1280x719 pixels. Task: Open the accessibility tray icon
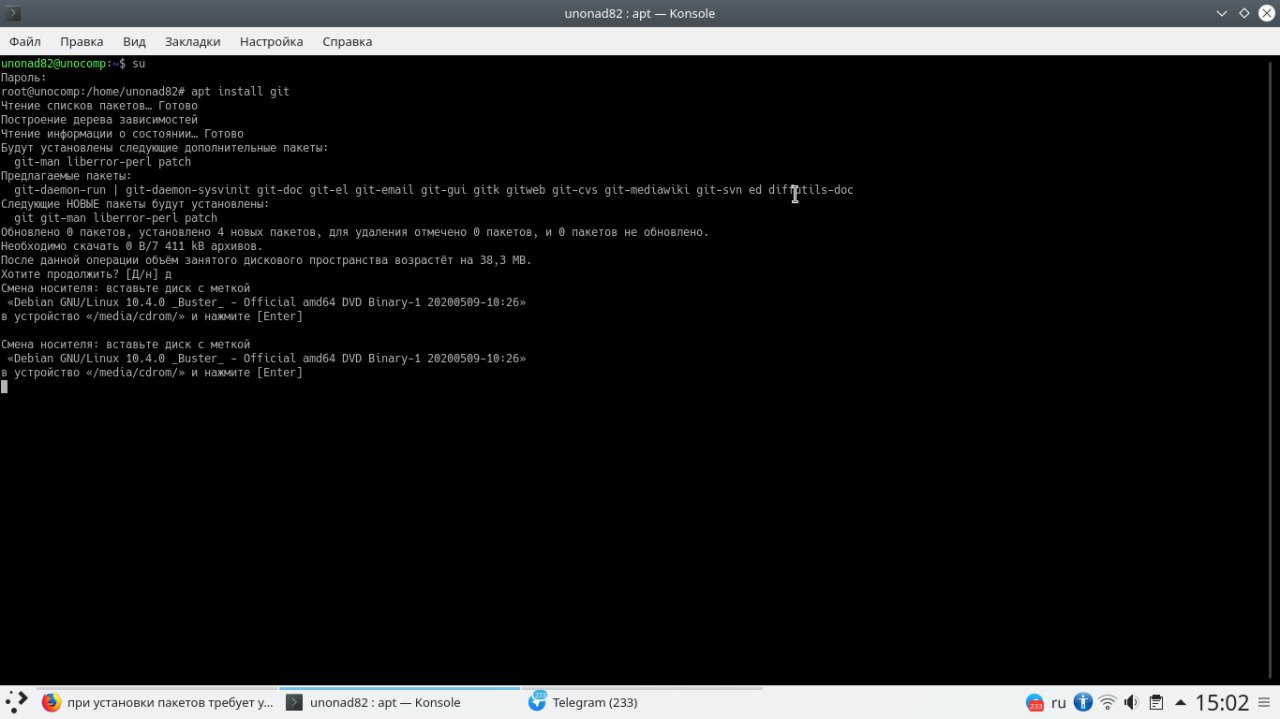coord(1083,702)
